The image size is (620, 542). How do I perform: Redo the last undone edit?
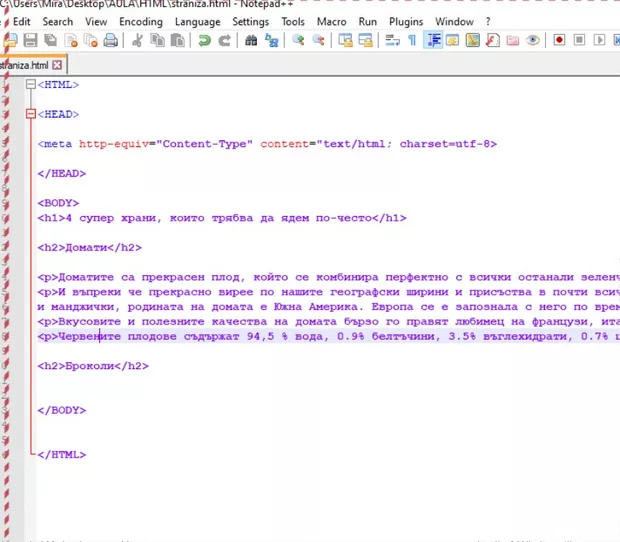click(225, 41)
